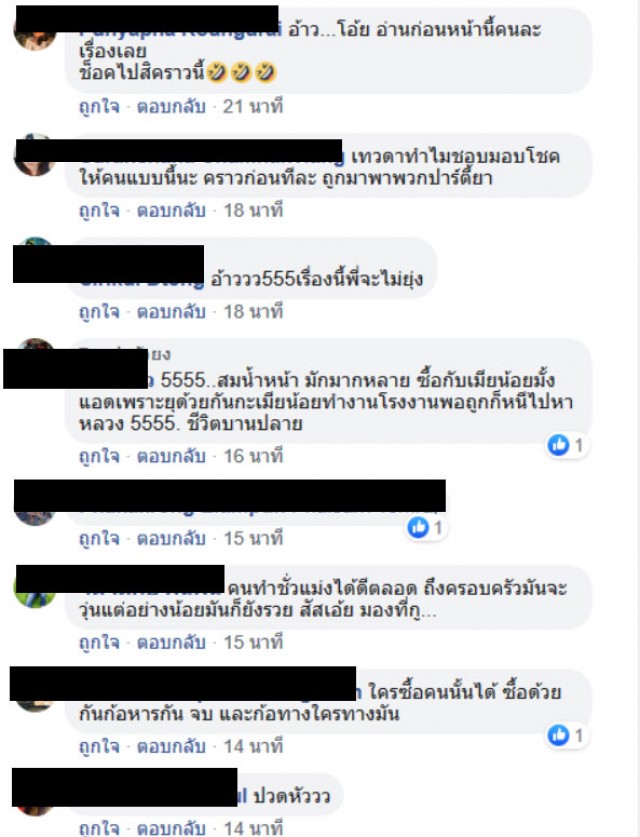This screenshot has width=640, height=837.
Task: Reply to the 'อ้าววว555เรื่องนี้พี่จะไม่ยุ่ง' comment
Action: [x=171, y=311]
